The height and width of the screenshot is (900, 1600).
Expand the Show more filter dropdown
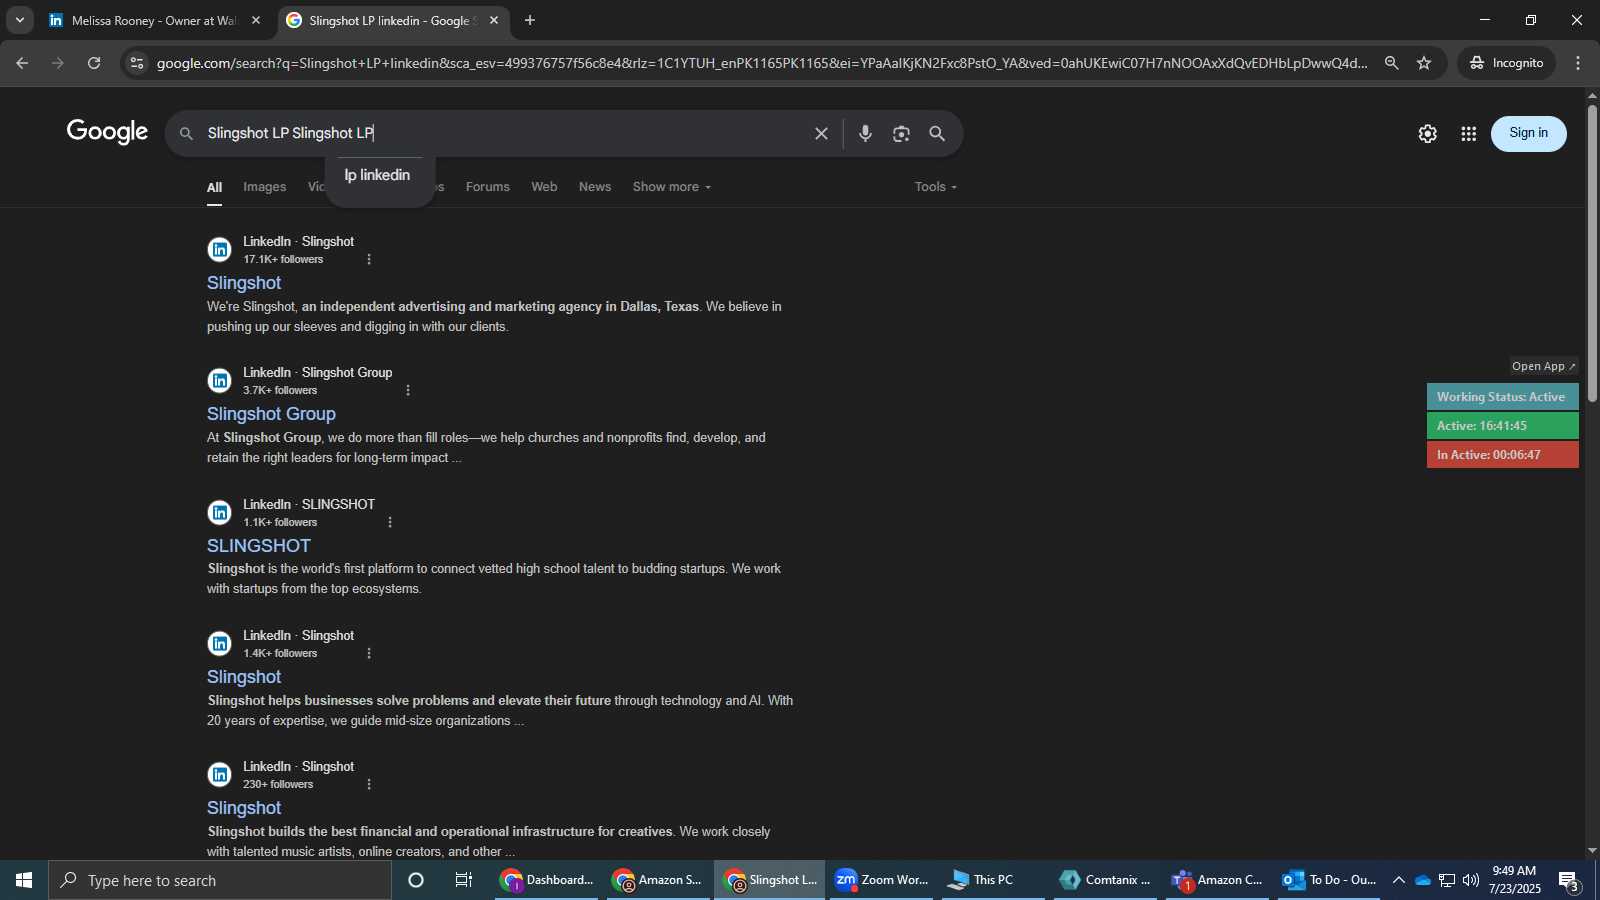[672, 187]
